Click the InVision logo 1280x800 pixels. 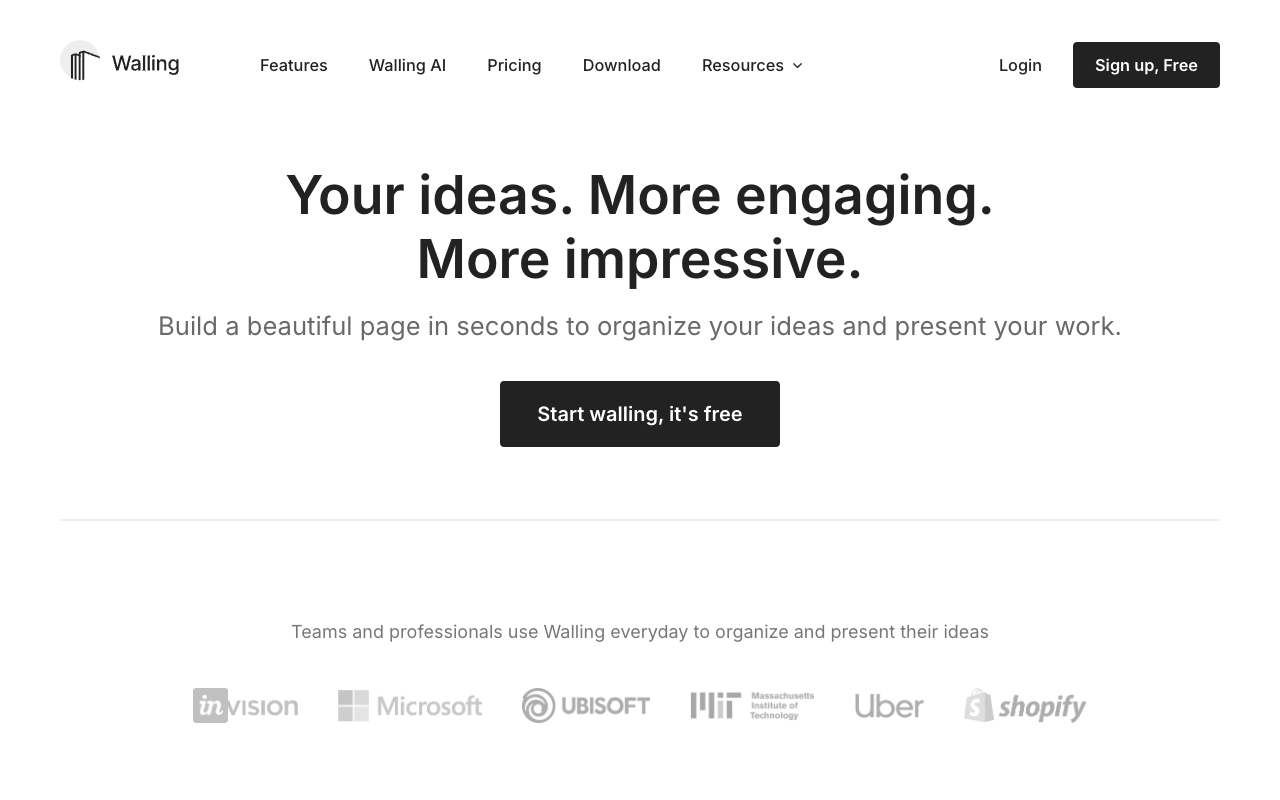(x=245, y=706)
